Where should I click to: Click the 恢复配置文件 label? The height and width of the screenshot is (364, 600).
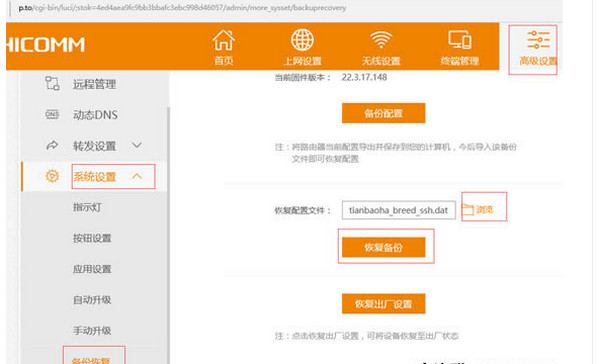303,210
